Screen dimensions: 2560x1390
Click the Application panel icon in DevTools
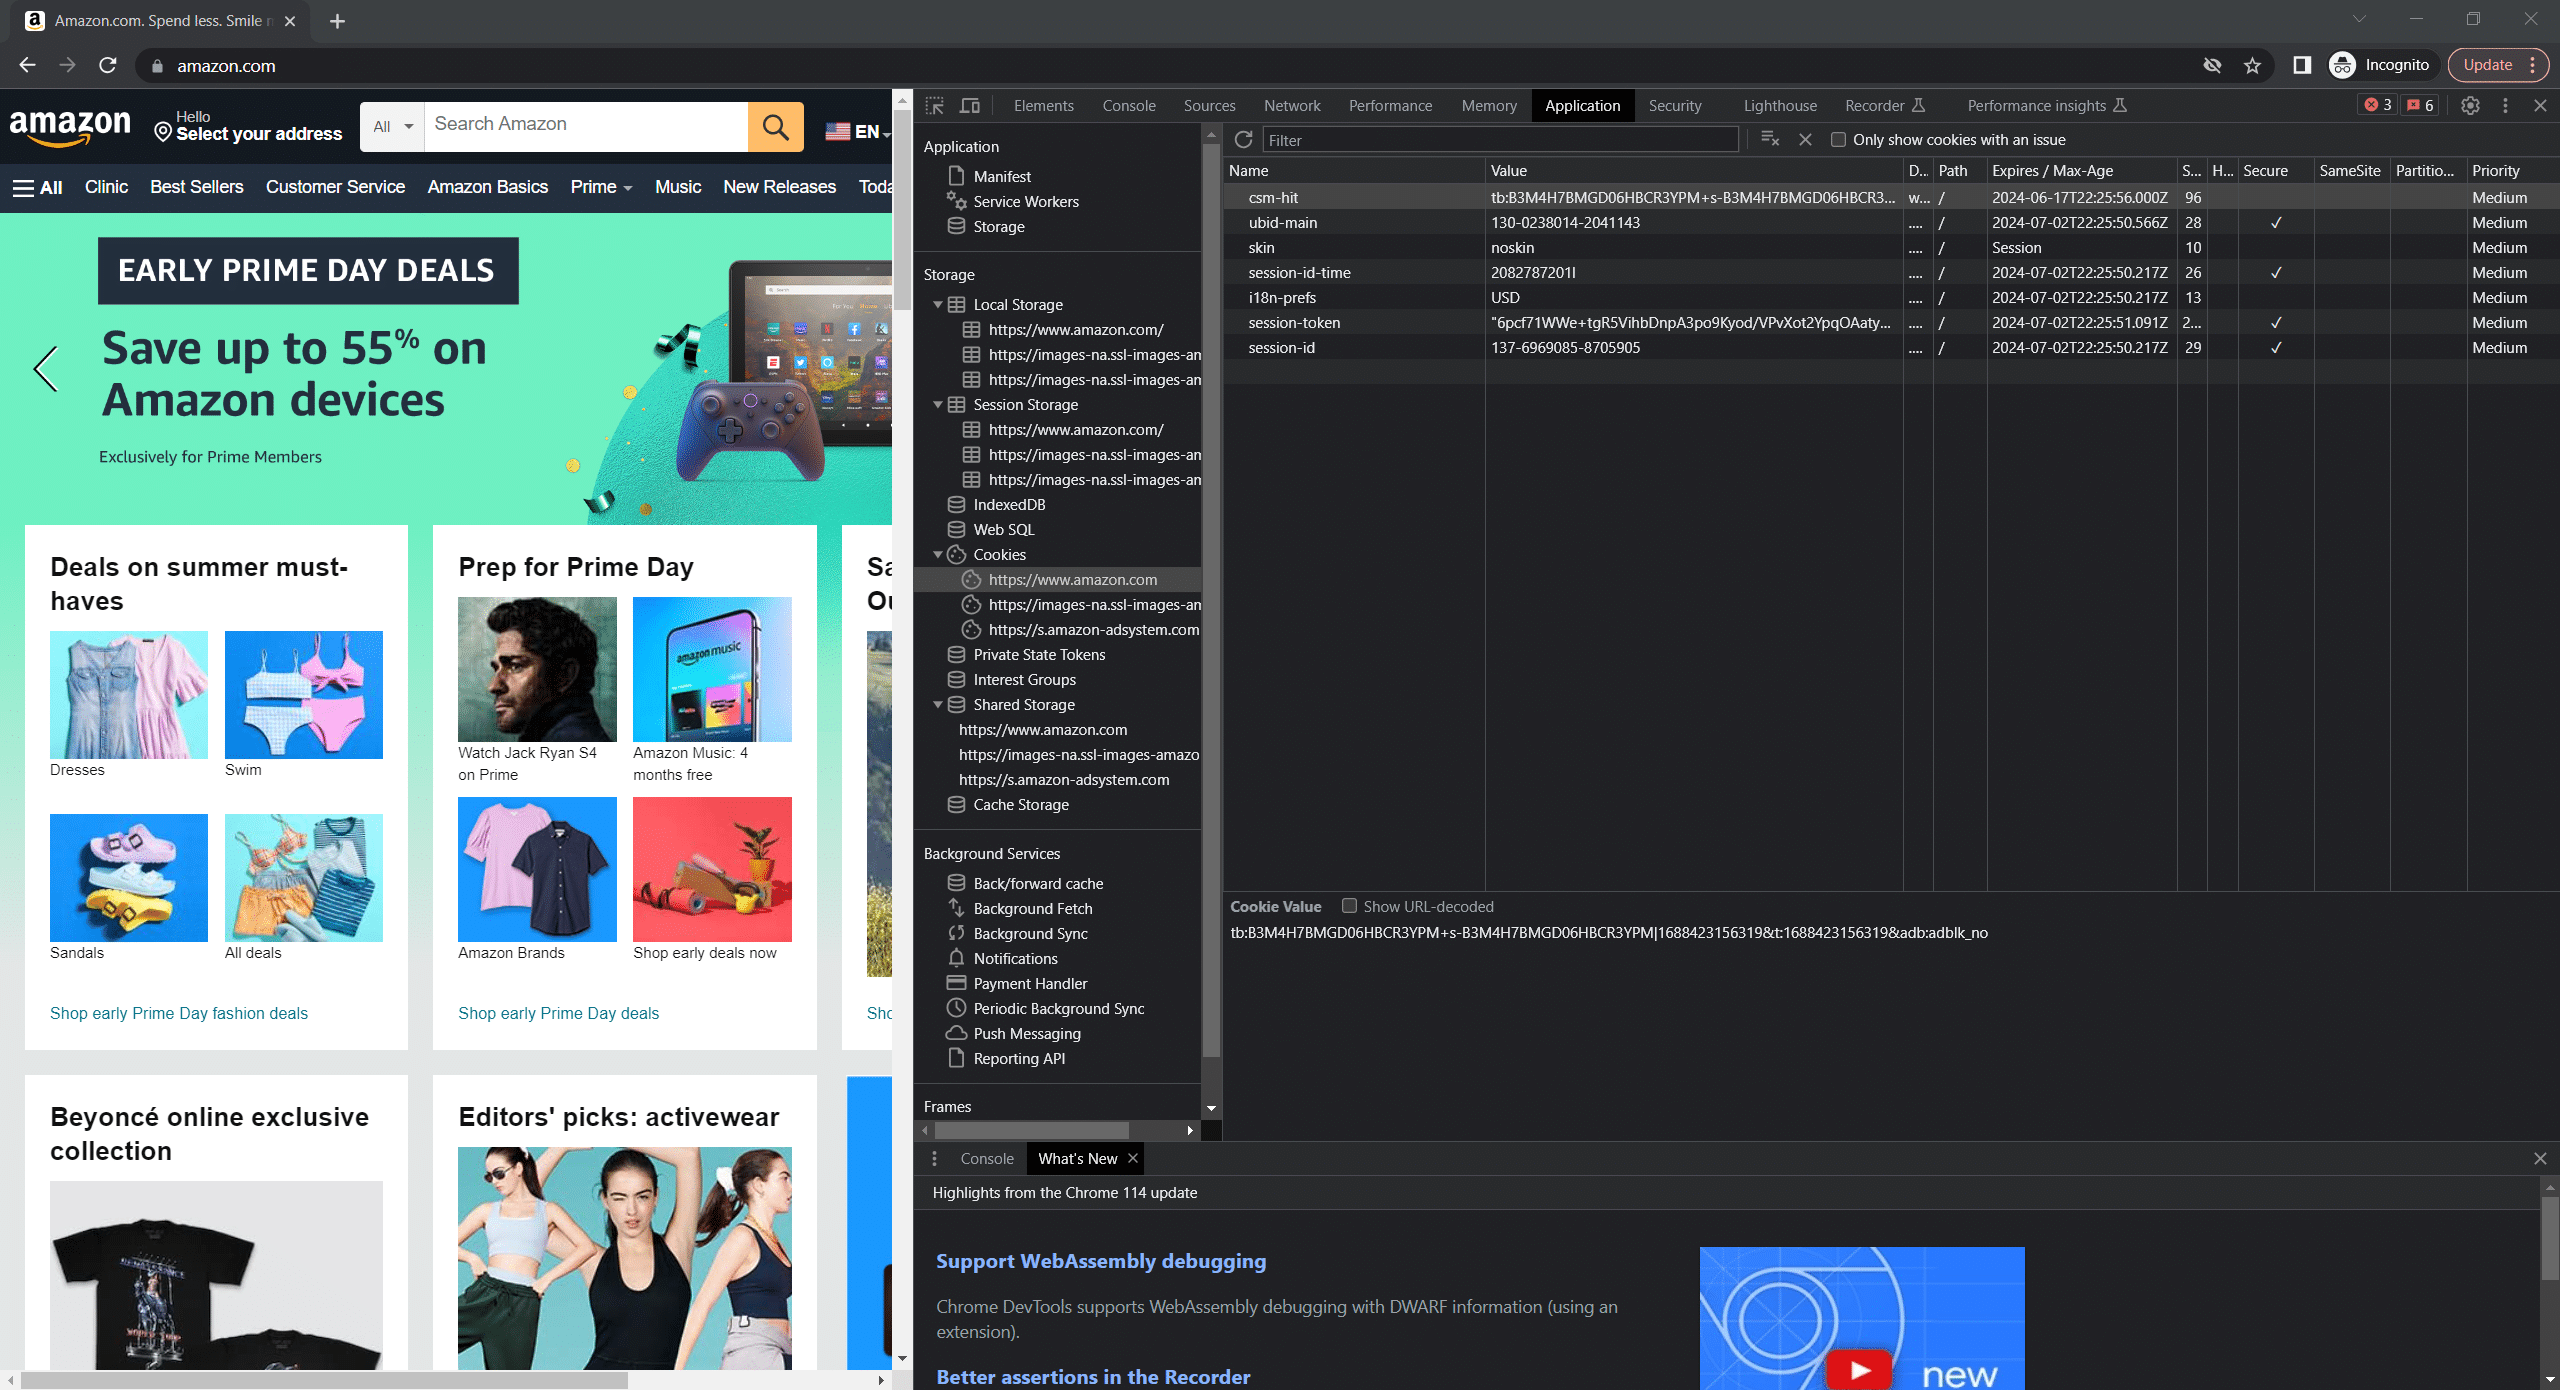1581,104
